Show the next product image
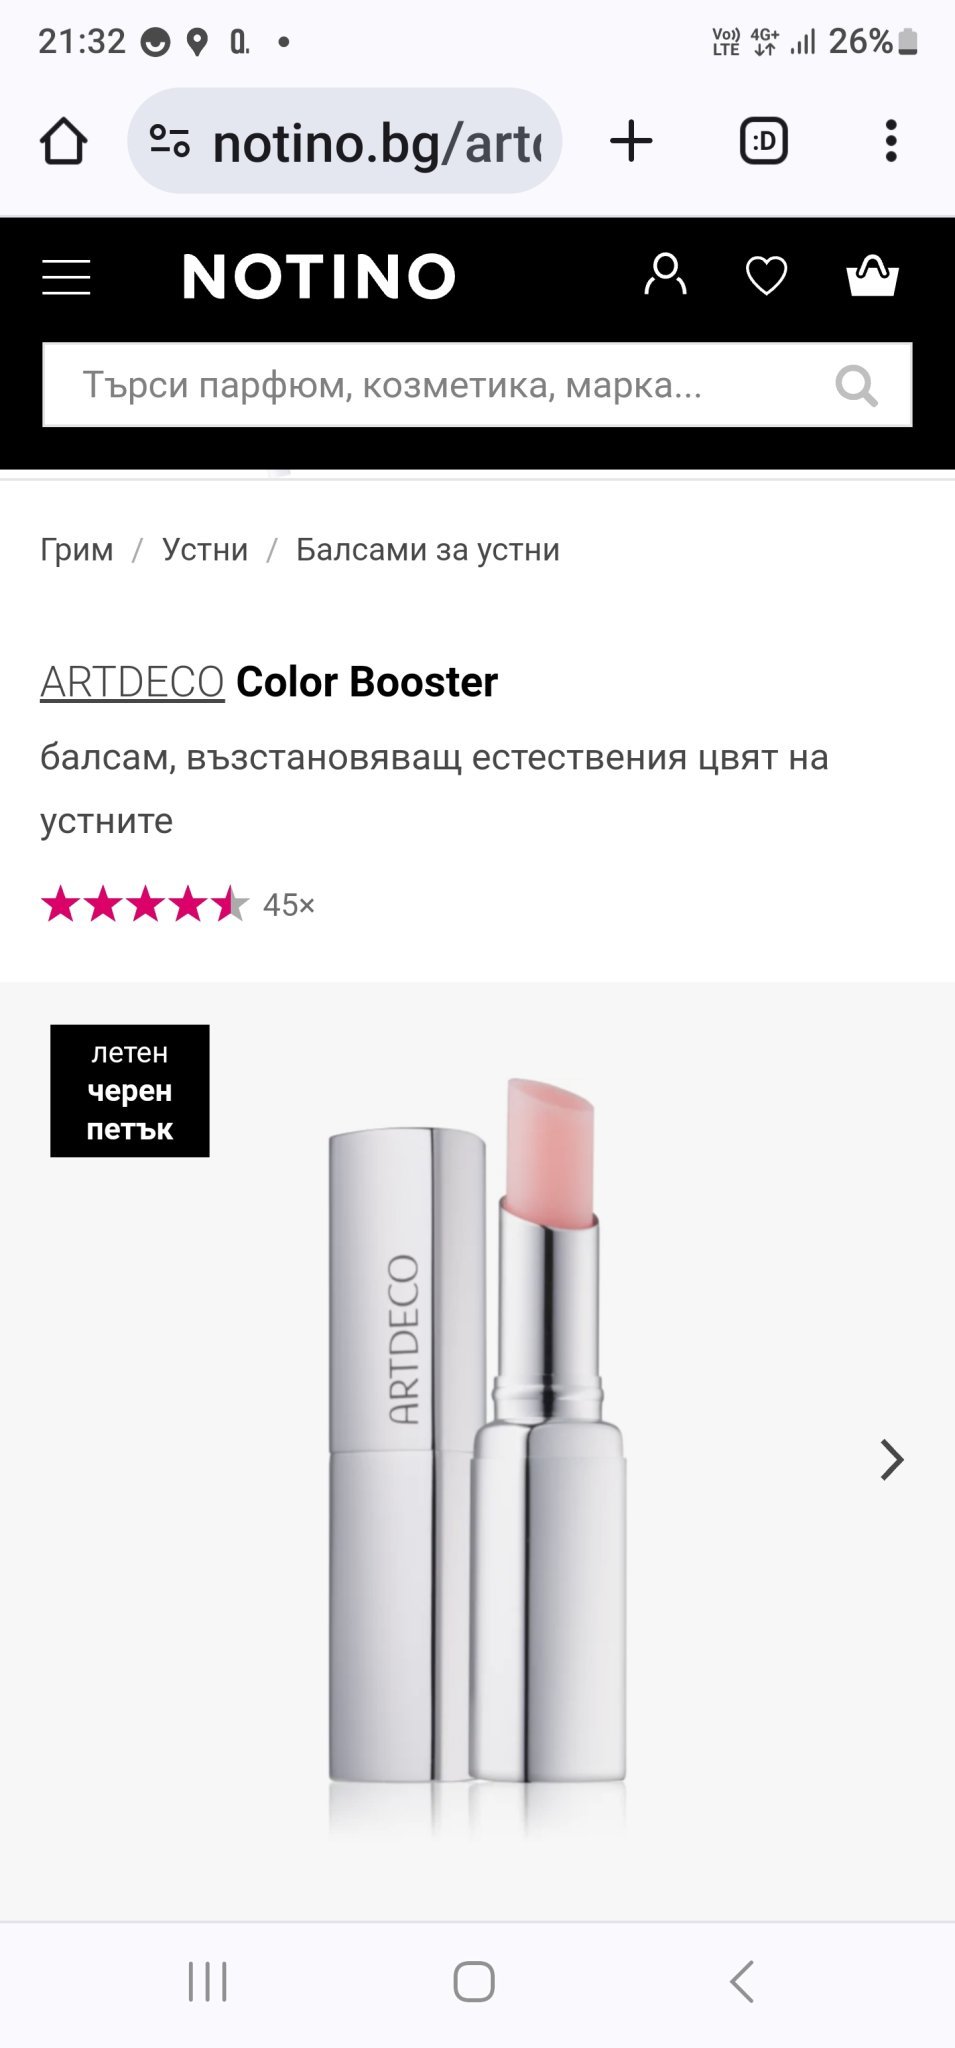Image resolution: width=955 pixels, height=2048 pixels. pyautogui.click(x=892, y=1460)
